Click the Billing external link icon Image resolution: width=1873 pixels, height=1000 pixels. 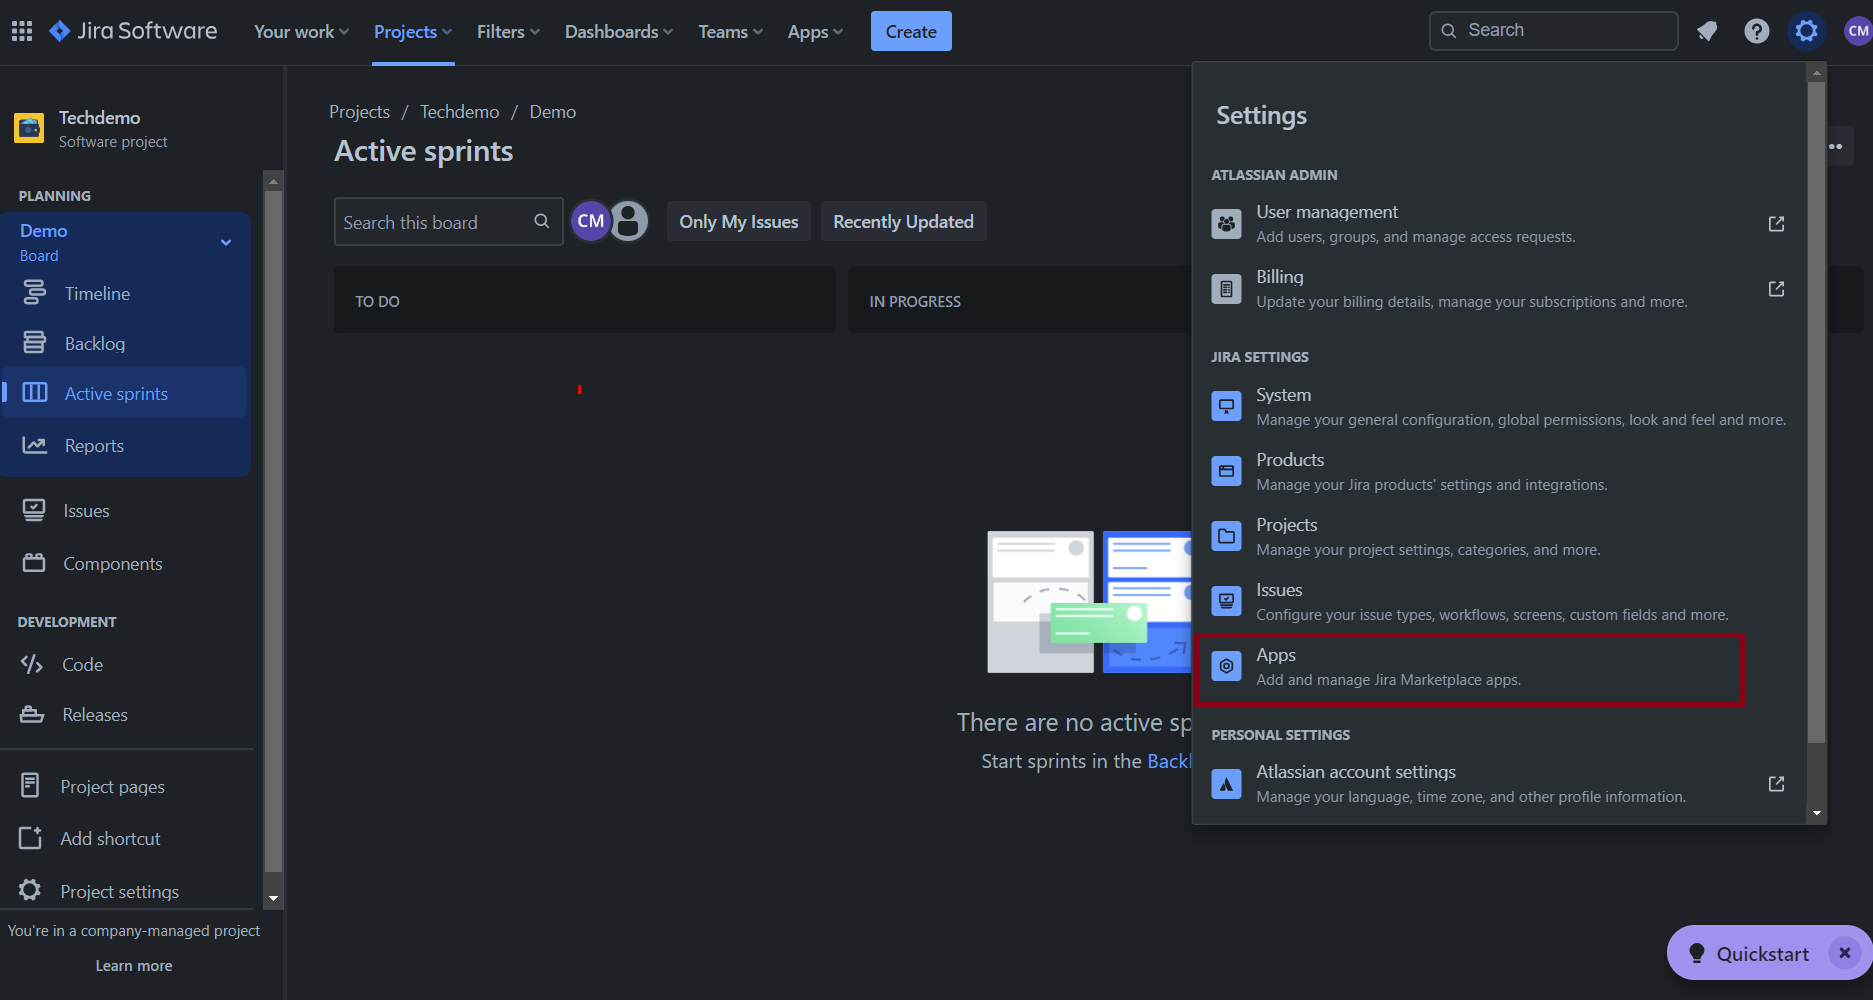1776,289
